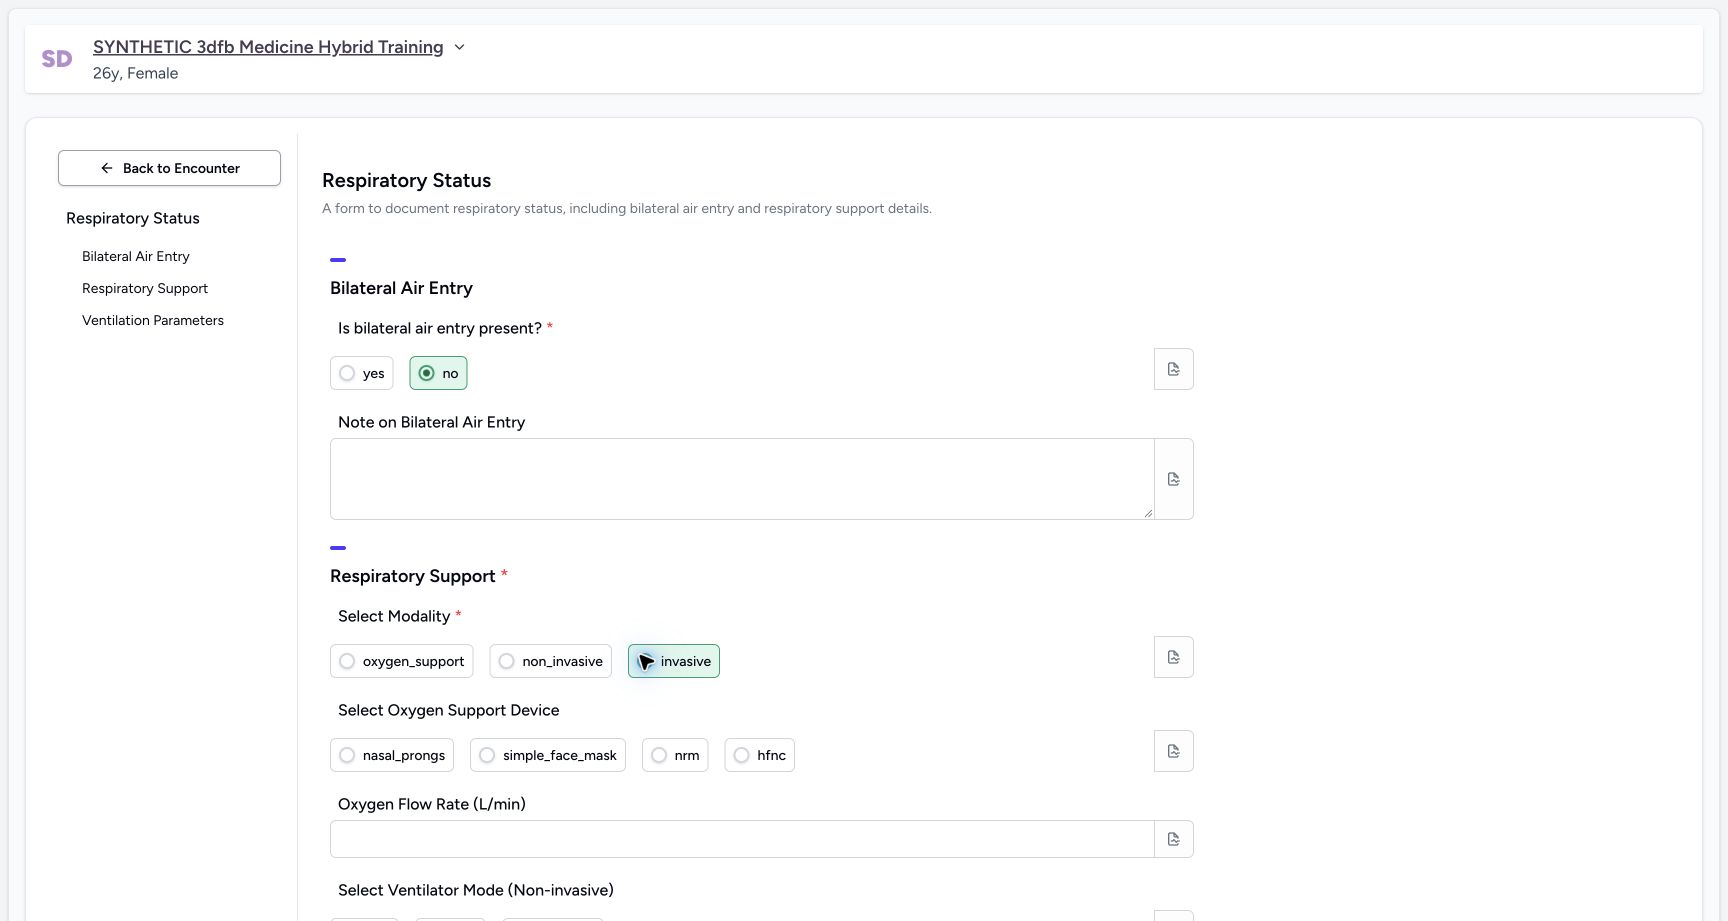Go to Bilateral Air Entry section in sidebar
1728x921 pixels.
click(x=136, y=256)
